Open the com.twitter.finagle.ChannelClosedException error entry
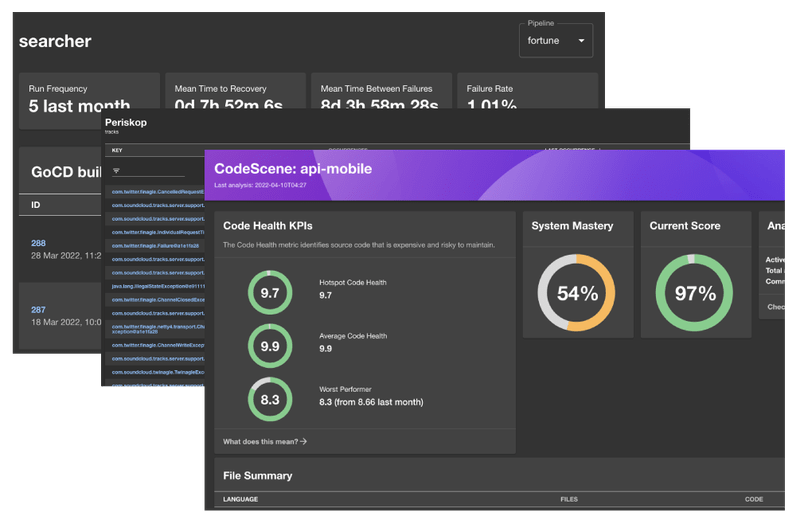 click(x=158, y=300)
